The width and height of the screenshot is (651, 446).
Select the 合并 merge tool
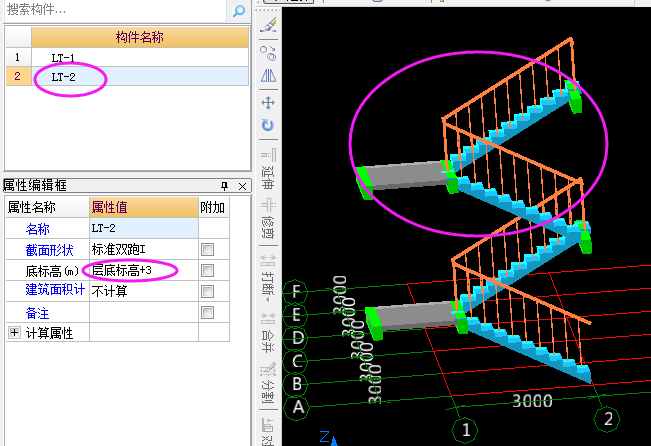click(x=268, y=333)
